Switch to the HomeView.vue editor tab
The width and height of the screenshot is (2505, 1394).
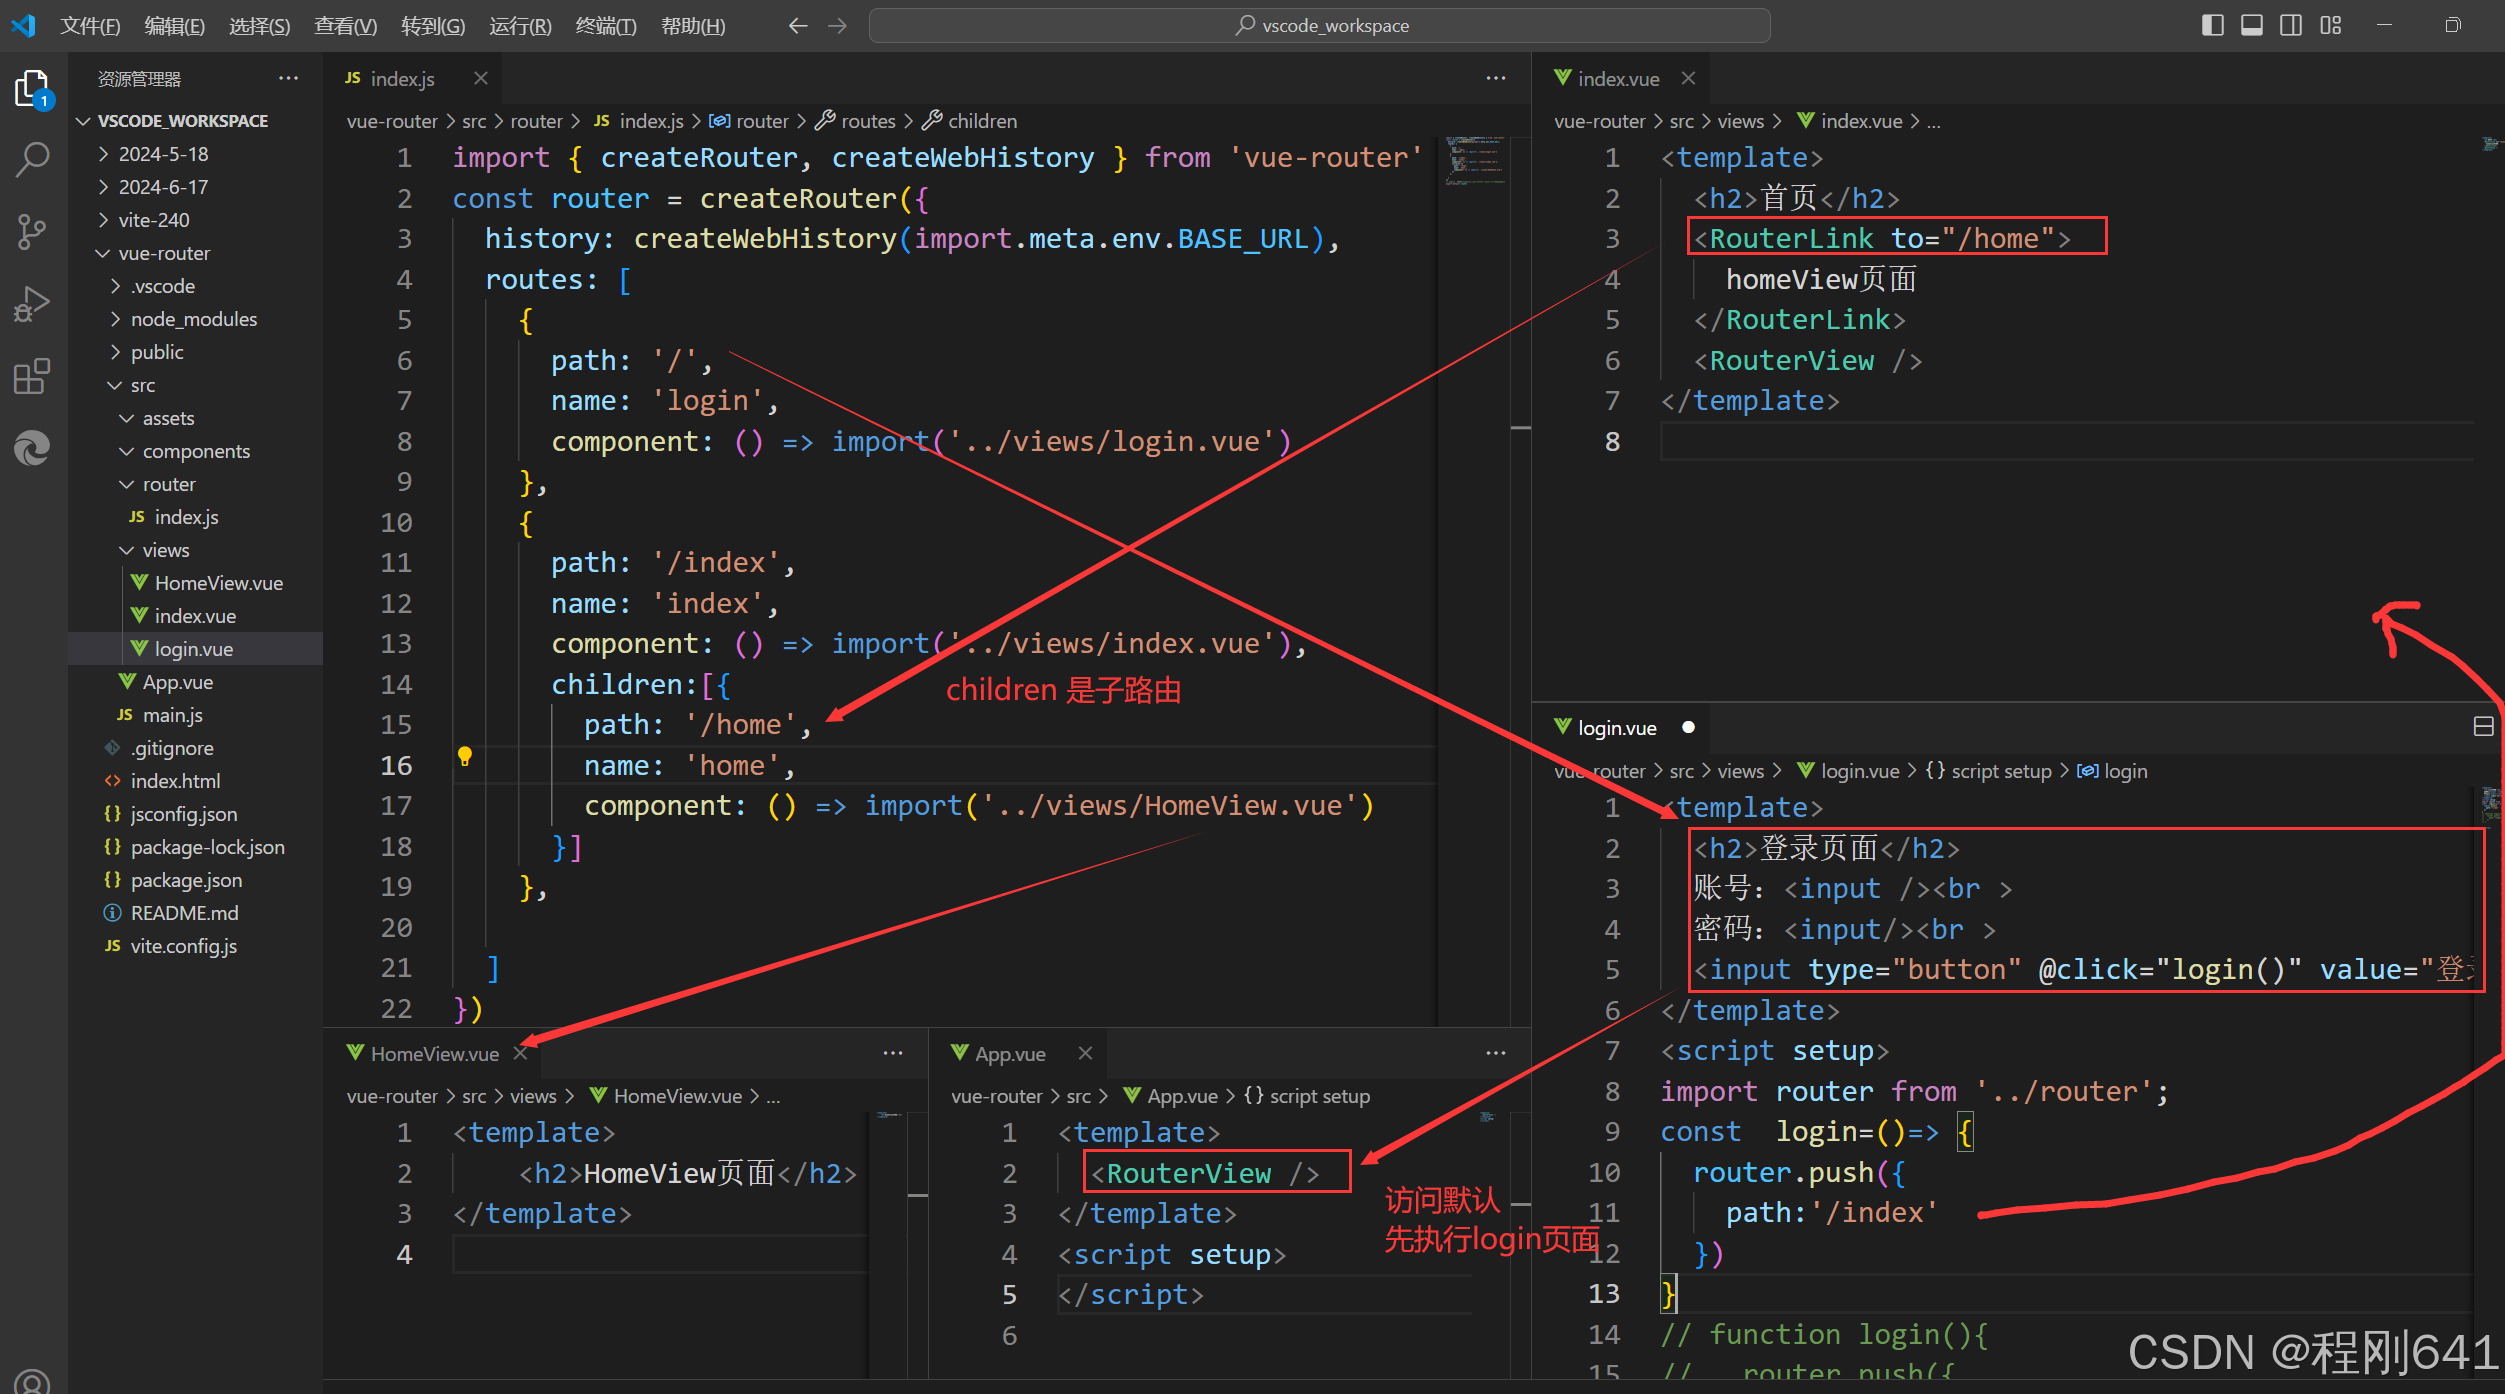(x=434, y=1054)
